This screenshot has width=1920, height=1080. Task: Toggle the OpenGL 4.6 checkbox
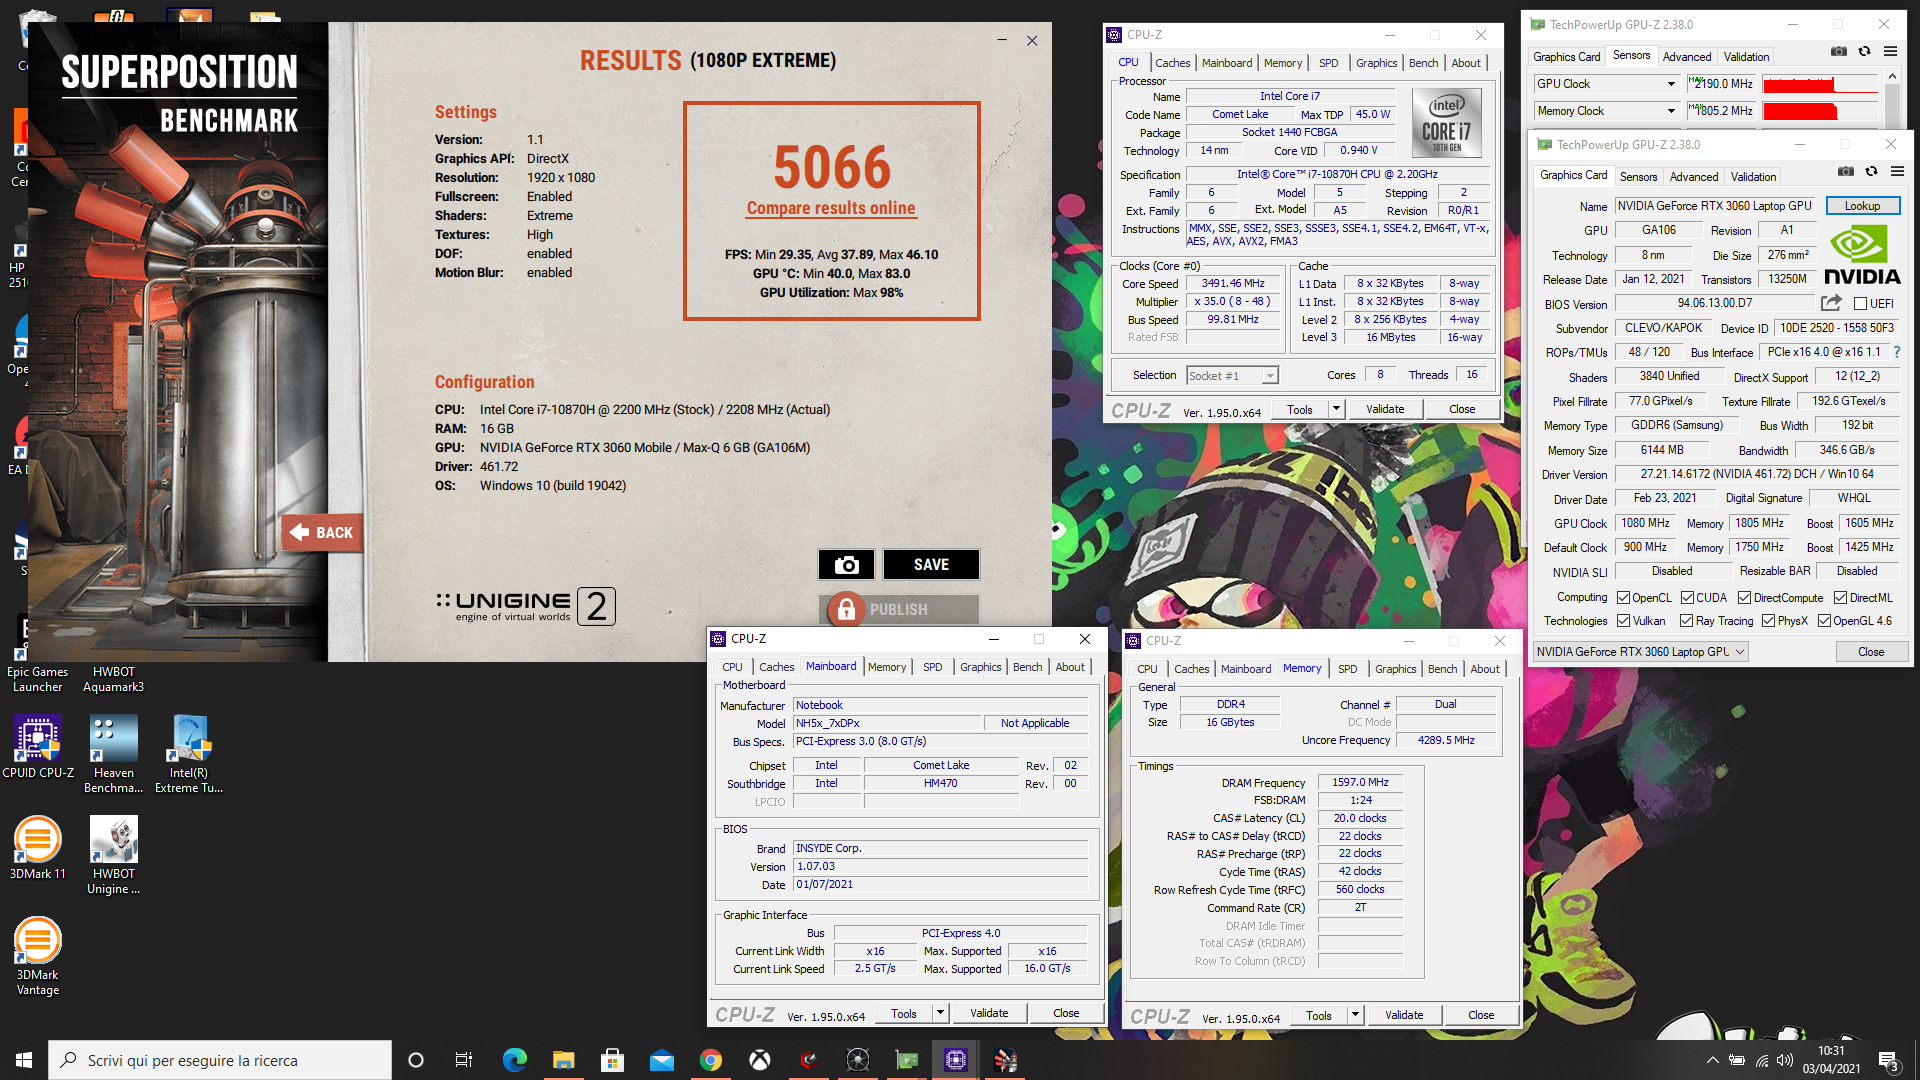(x=1824, y=620)
